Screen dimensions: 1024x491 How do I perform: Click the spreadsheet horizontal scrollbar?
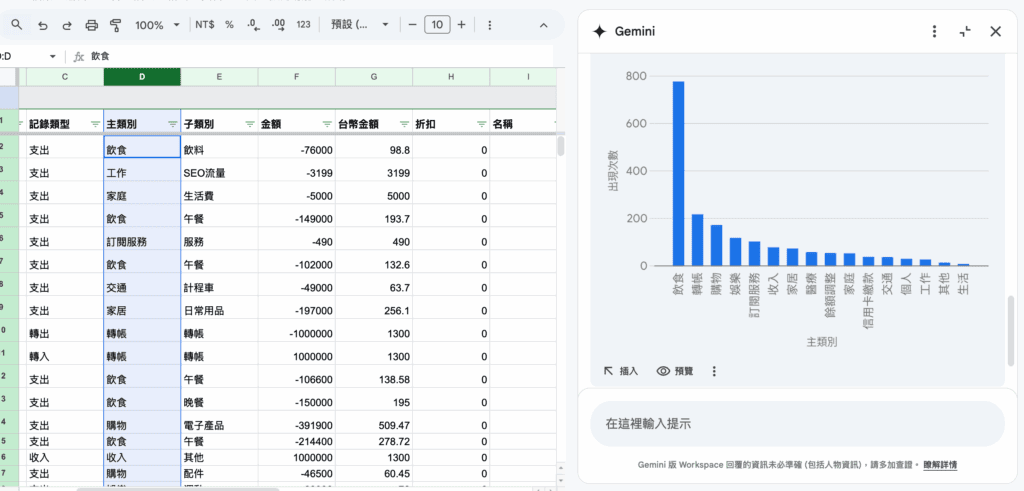pos(178,488)
